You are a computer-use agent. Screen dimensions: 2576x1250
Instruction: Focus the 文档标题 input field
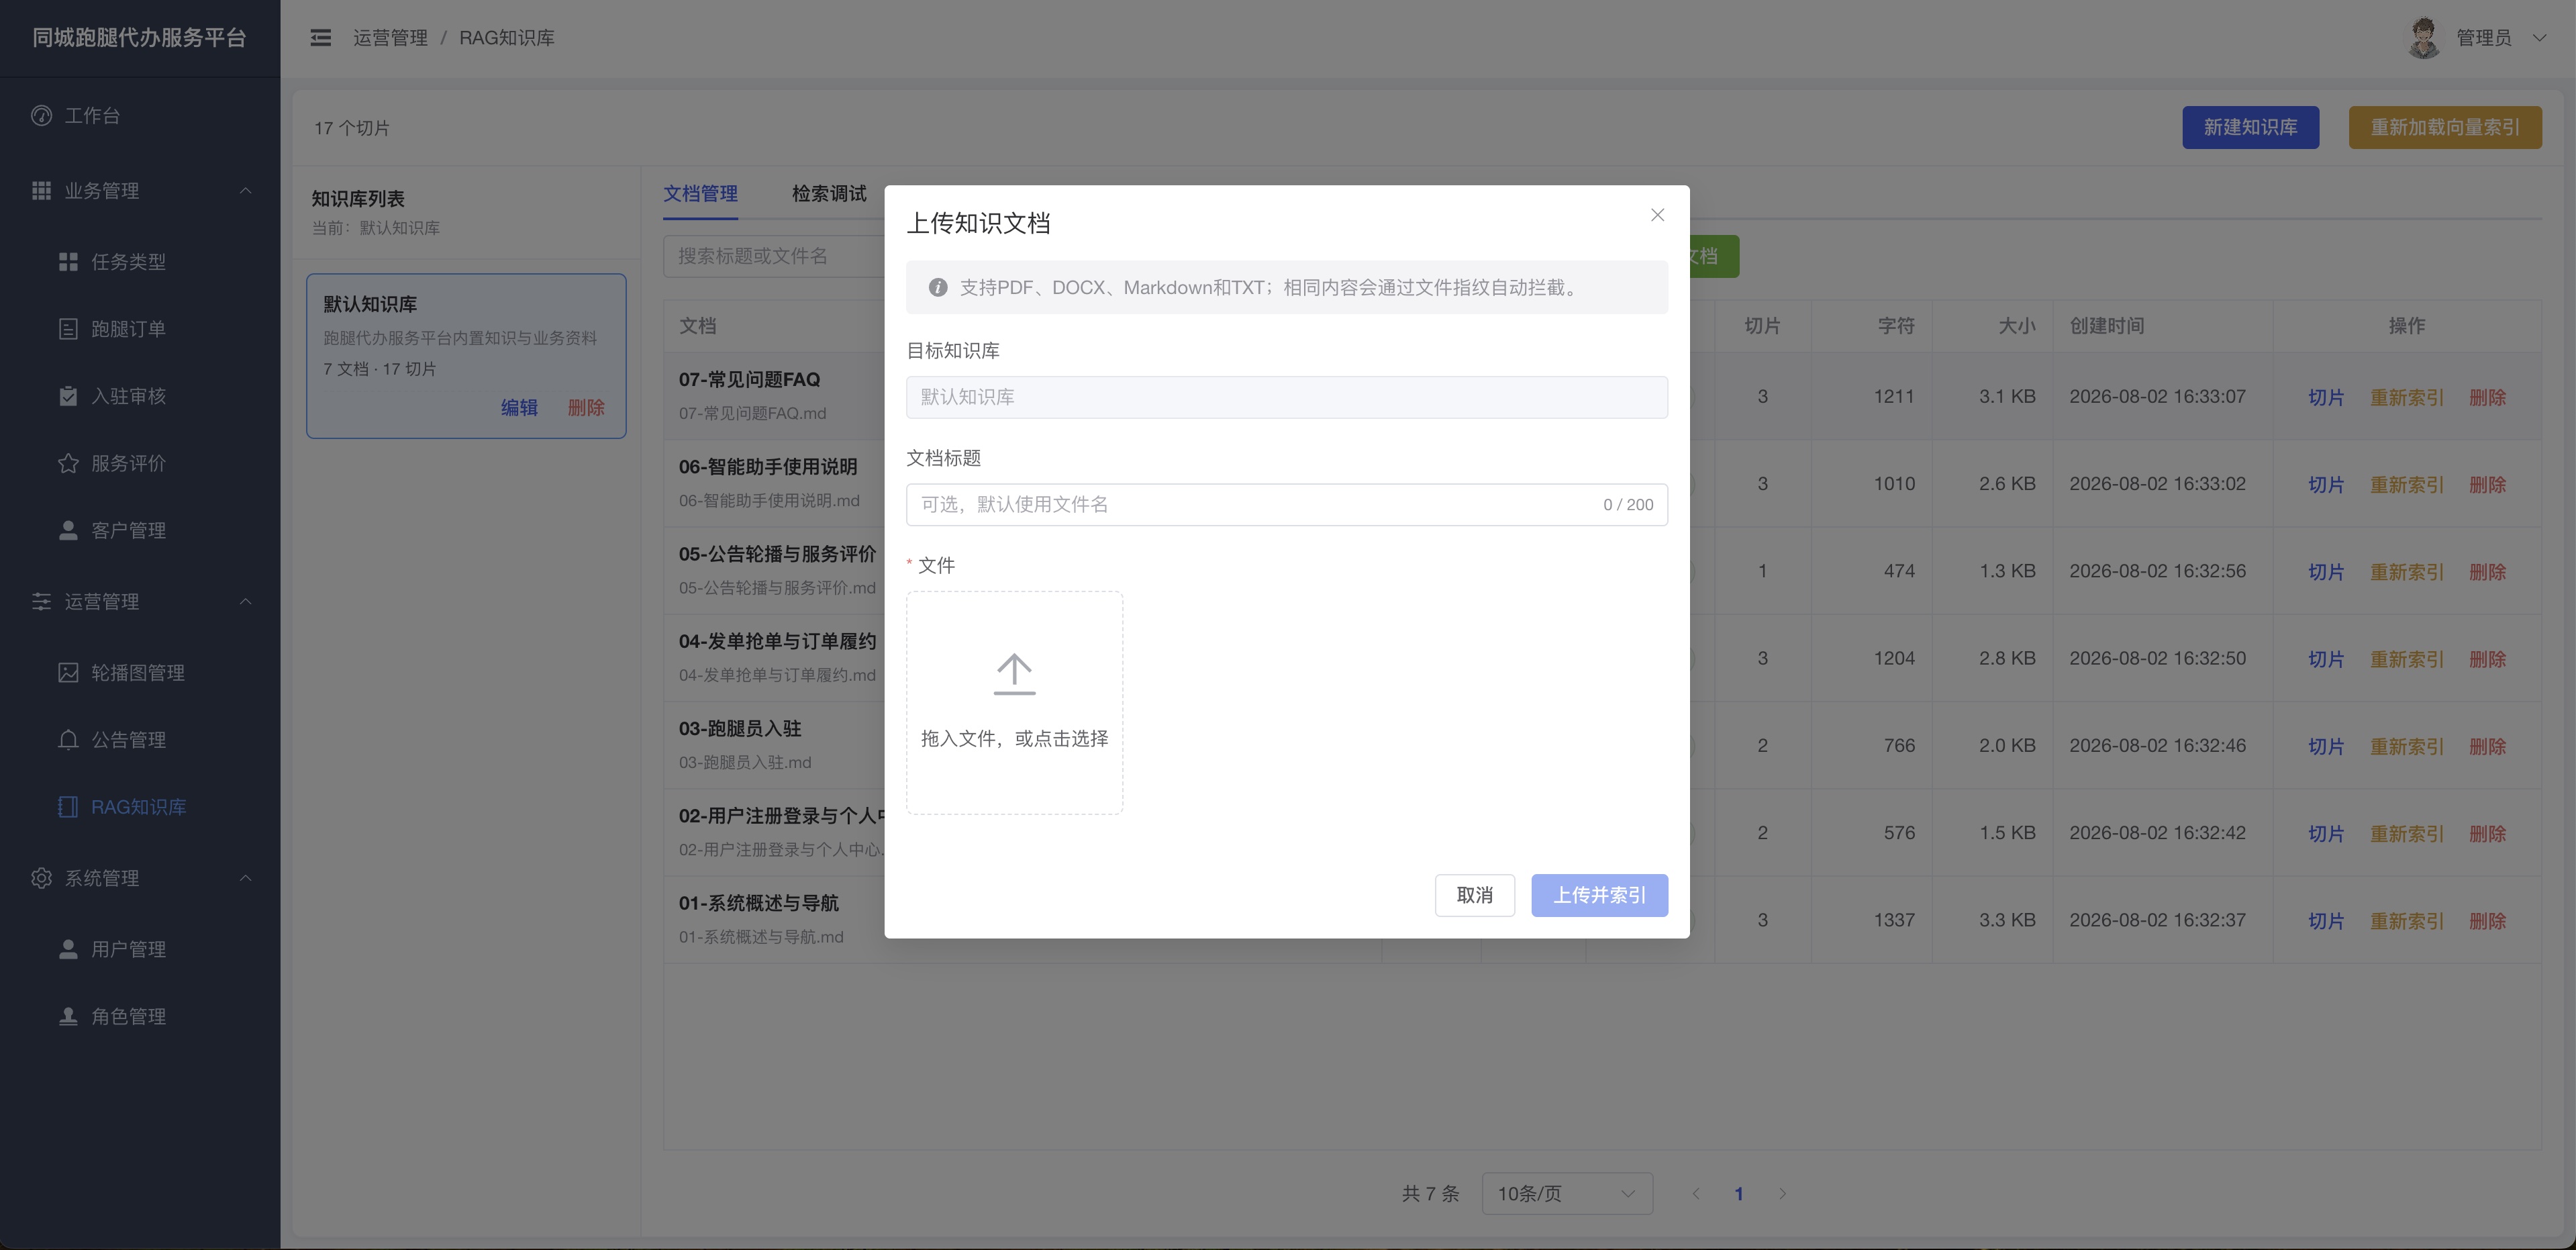click(1286, 505)
